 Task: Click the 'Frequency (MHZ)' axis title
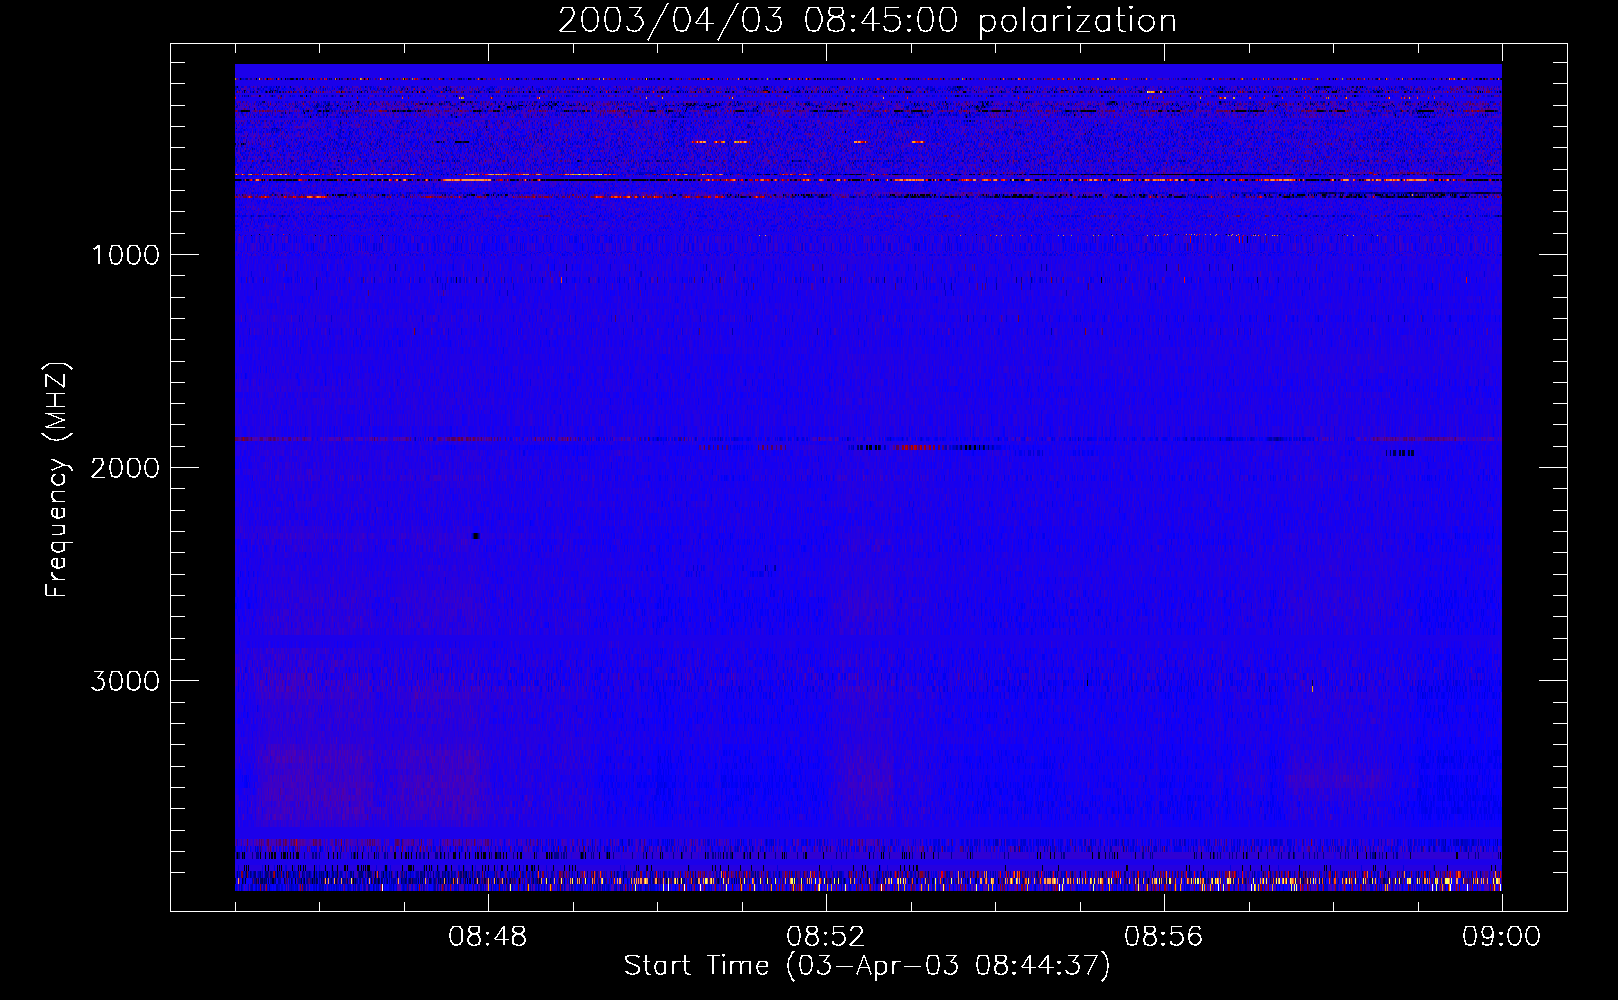point(57,480)
